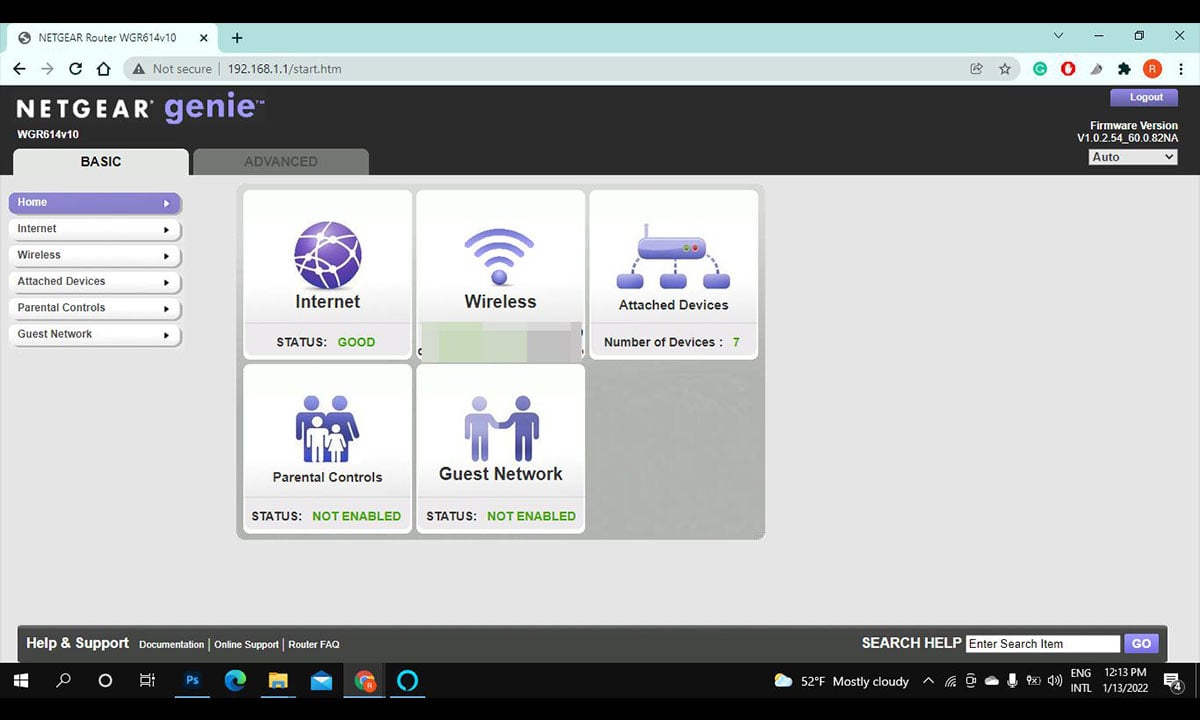Select Home in the sidebar

tap(95, 202)
